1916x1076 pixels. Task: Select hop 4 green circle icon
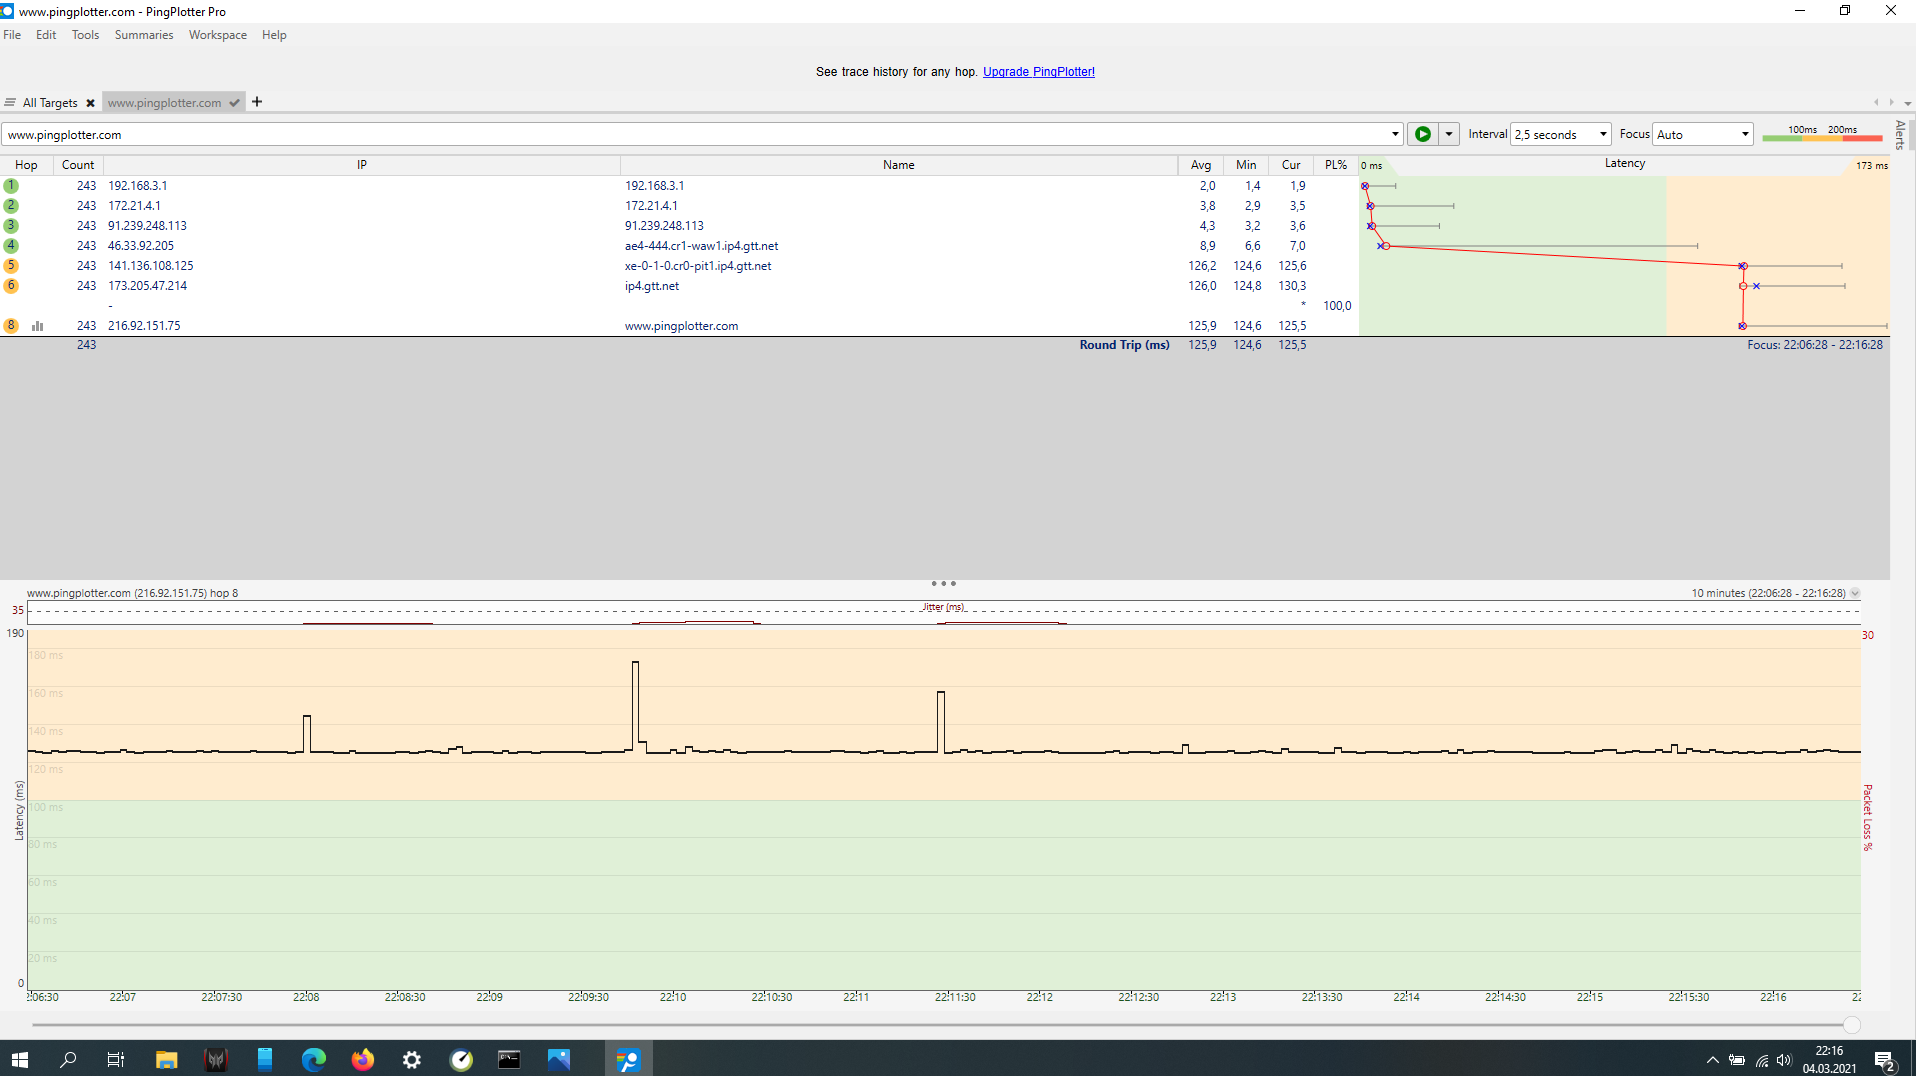11,246
